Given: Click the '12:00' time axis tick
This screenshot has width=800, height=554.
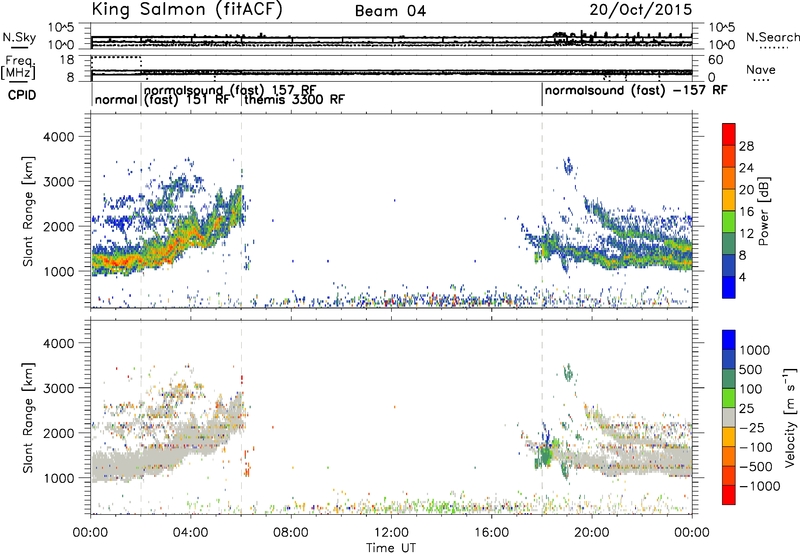Looking at the screenshot, I should tap(391, 533).
